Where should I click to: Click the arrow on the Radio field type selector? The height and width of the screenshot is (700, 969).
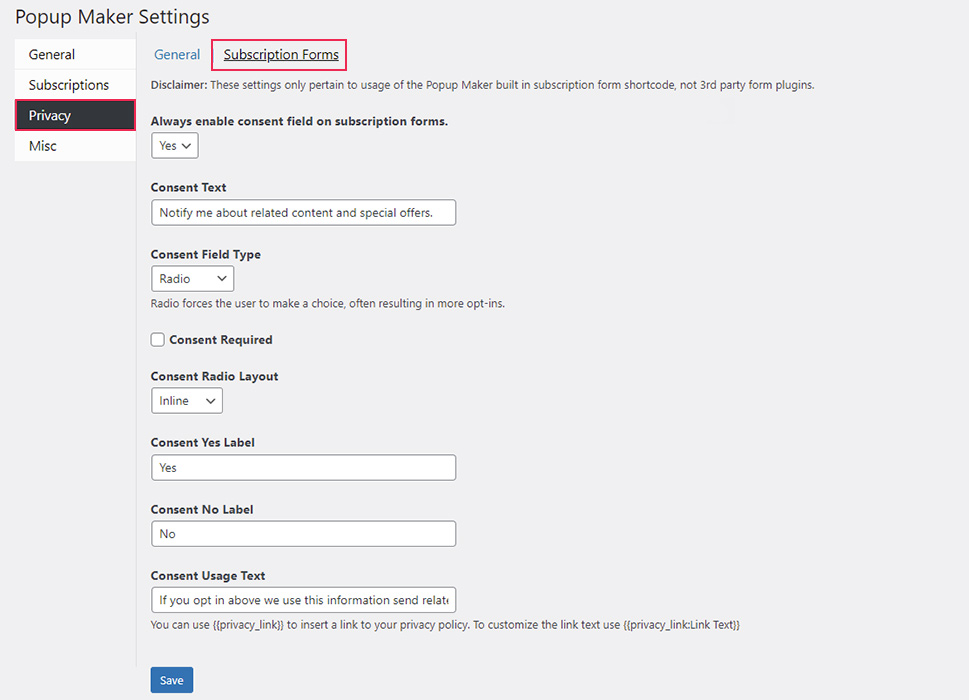[224, 278]
